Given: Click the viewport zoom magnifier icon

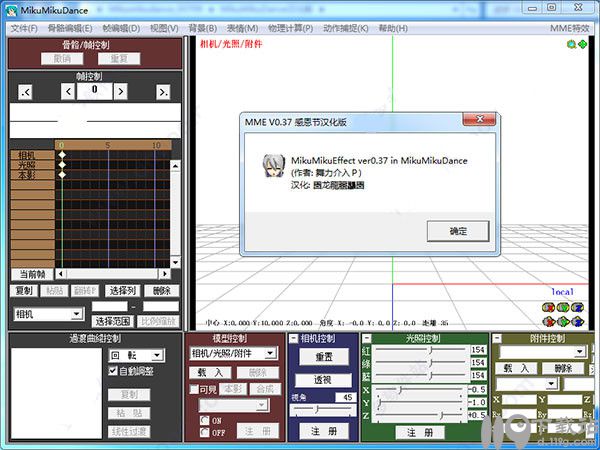Looking at the screenshot, I should (x=571, y=44).
